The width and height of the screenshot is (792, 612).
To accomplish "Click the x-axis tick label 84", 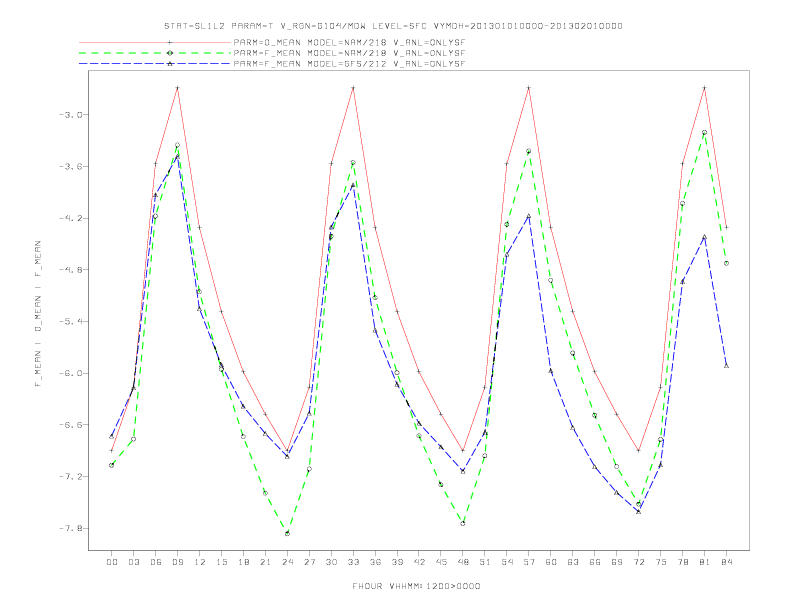I will point(727,562).
